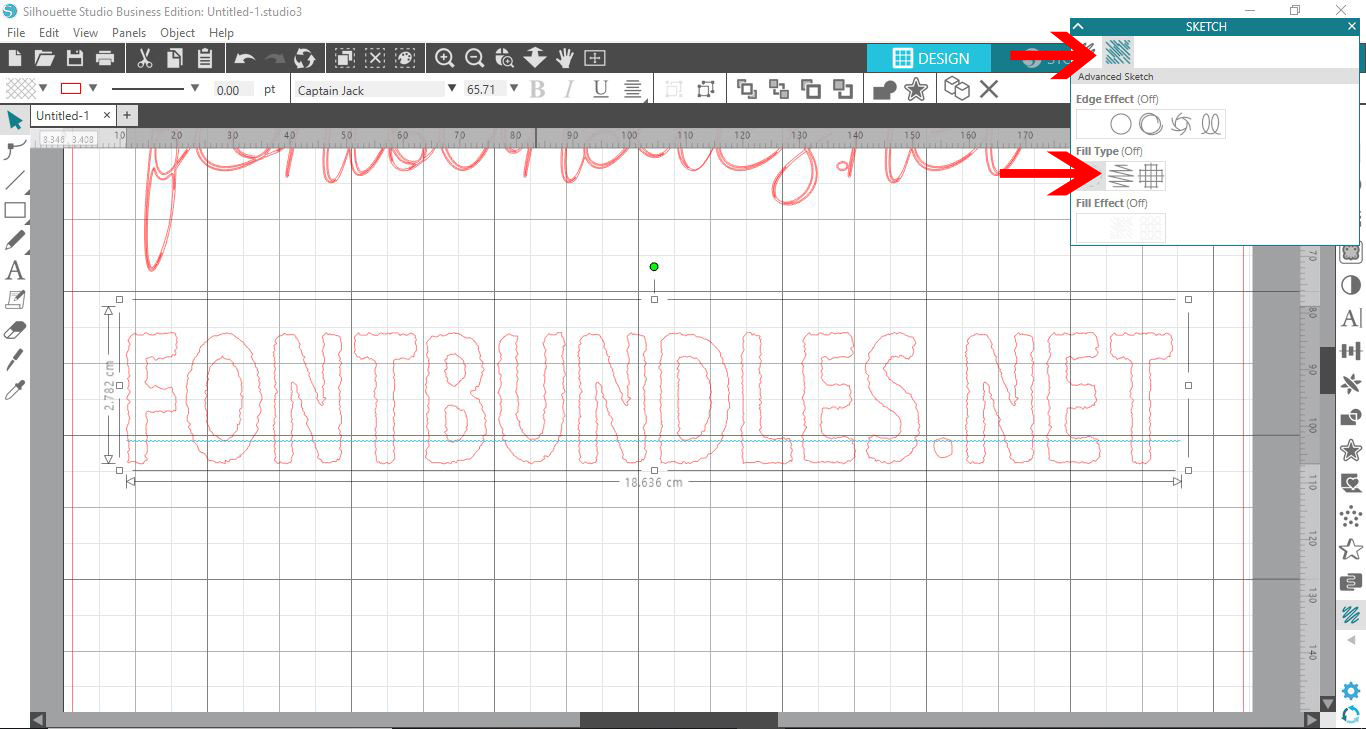
Task: Select the Knife tool
Action: 15,361
